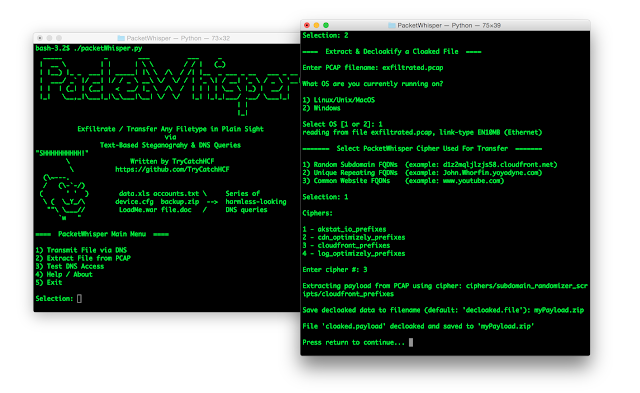Click the Selection prompt cursor in back terminal
Viewport: 640px width, 393px height.
(79, 299)
